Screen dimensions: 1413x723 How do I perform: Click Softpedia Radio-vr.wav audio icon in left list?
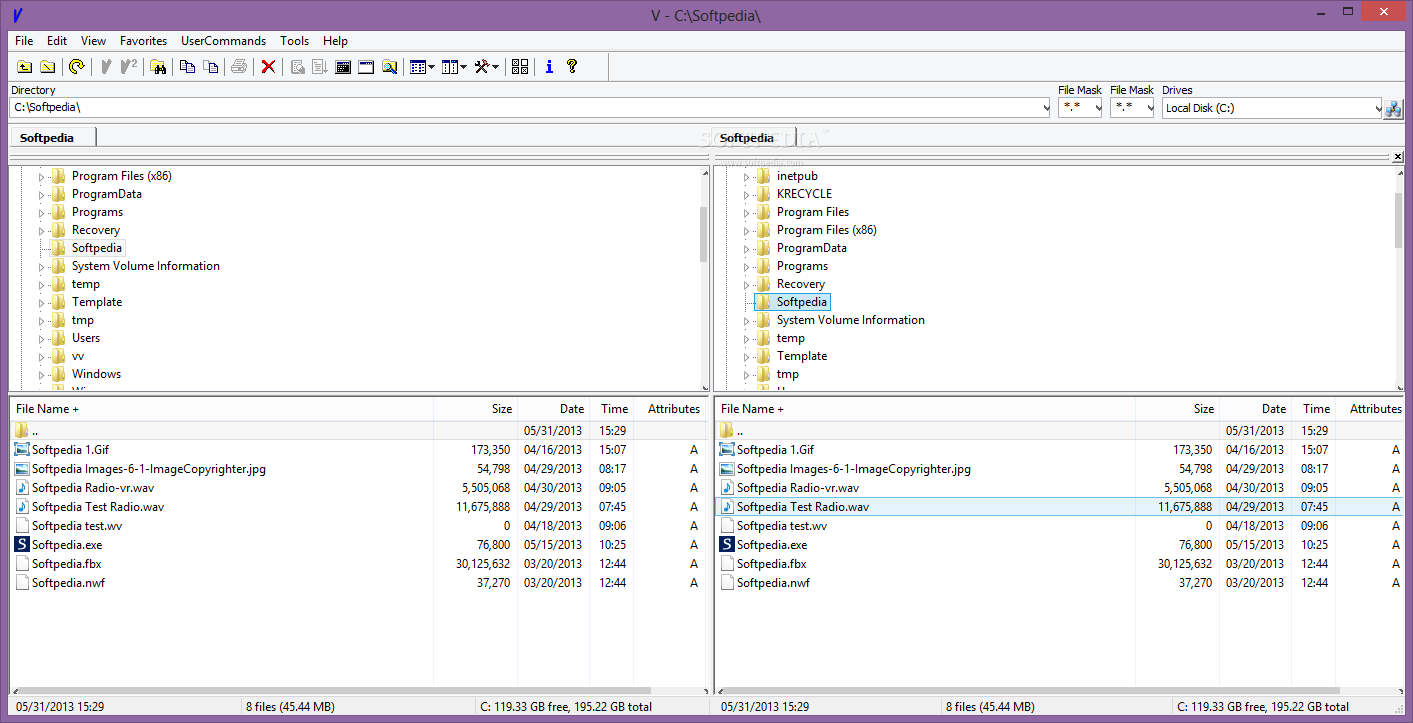[22, 488]
